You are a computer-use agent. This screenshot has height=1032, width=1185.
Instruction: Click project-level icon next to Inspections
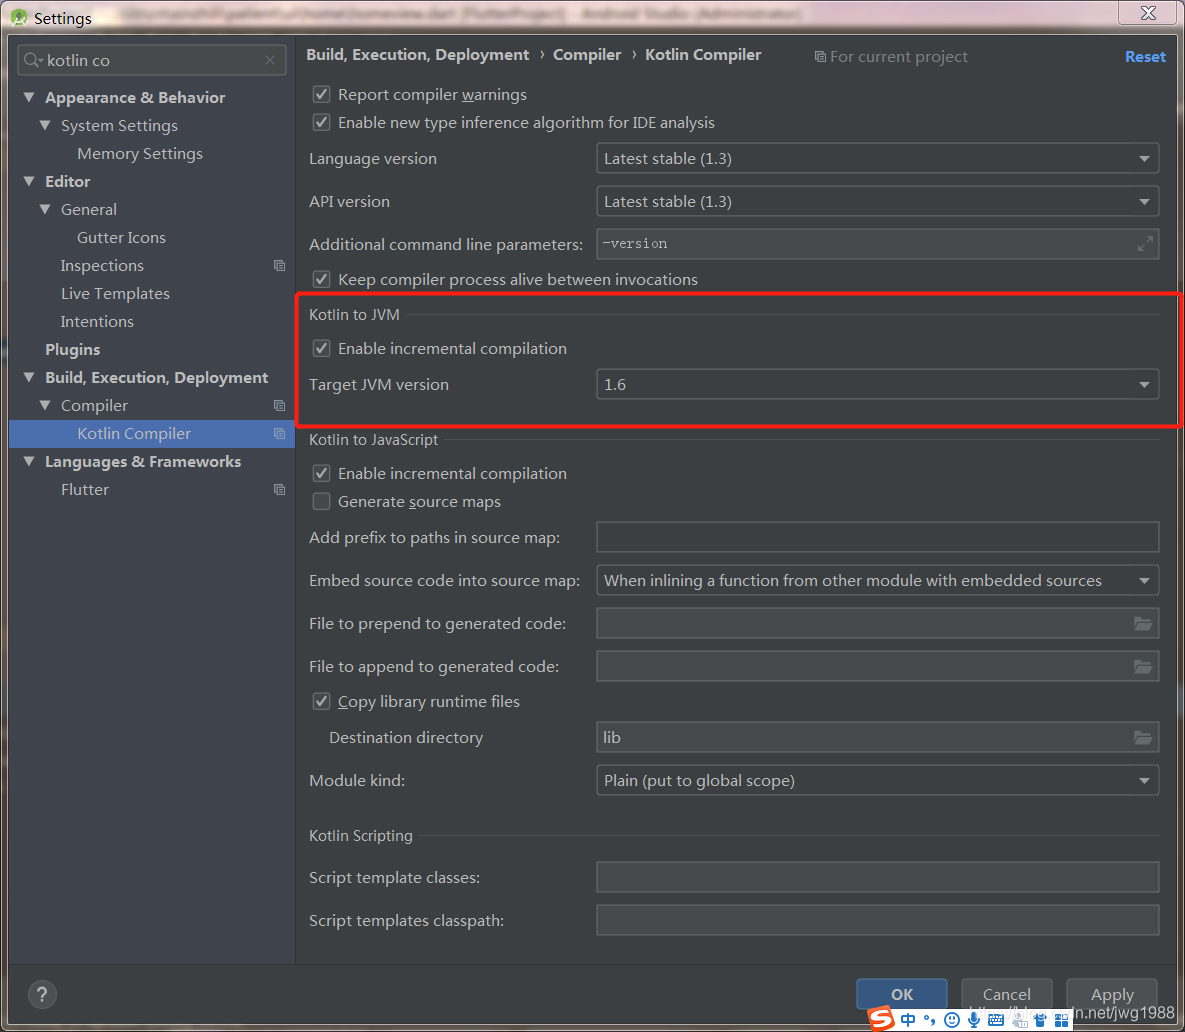point(280,266)
